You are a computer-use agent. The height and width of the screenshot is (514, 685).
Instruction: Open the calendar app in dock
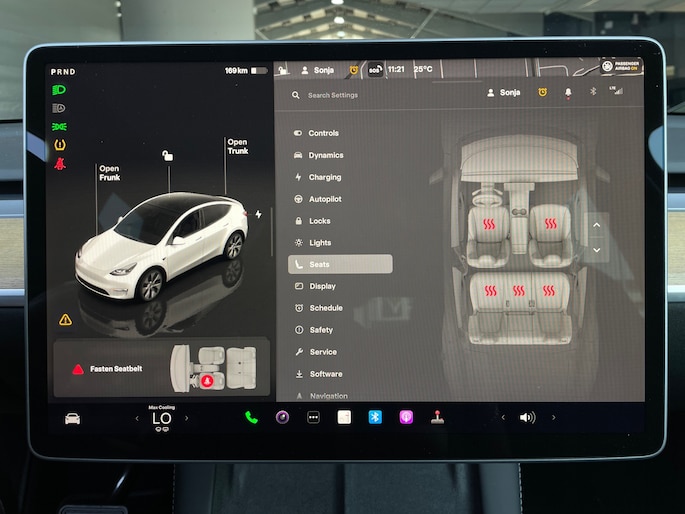[x=344, y=417]
